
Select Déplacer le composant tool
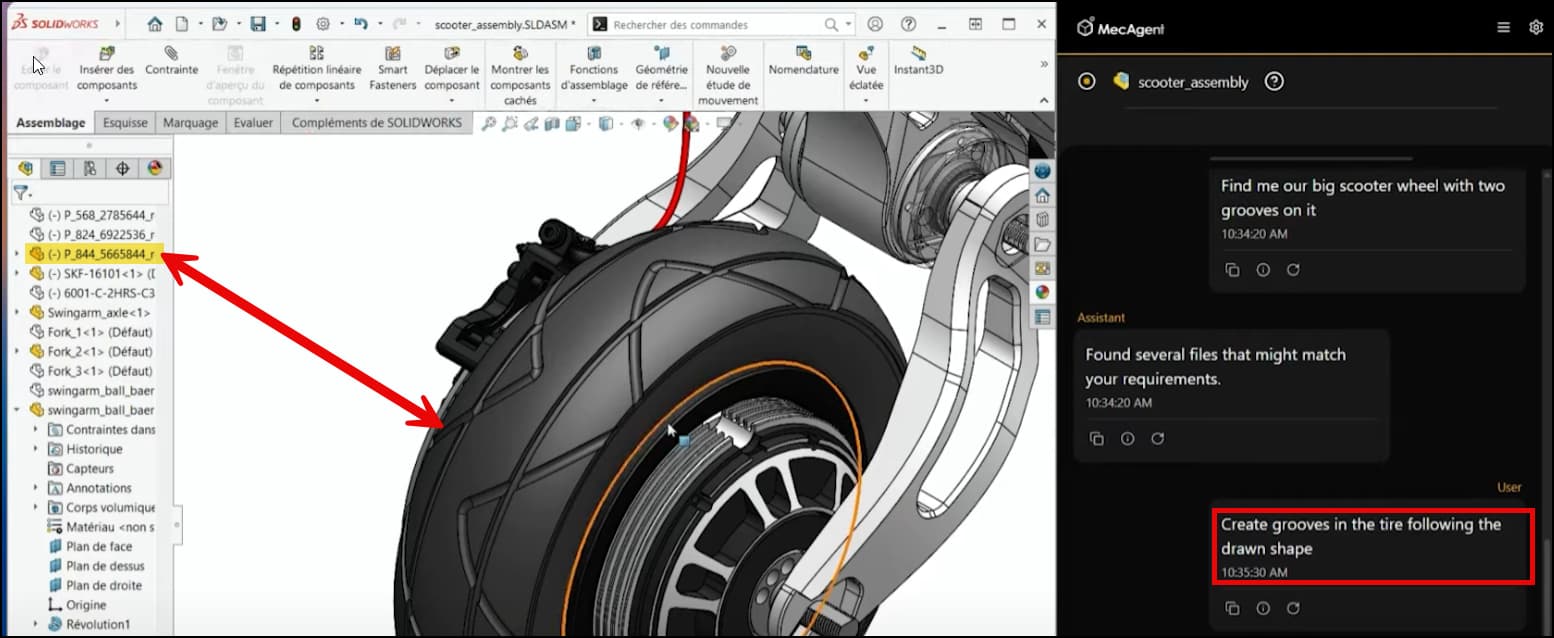point(452,69)
